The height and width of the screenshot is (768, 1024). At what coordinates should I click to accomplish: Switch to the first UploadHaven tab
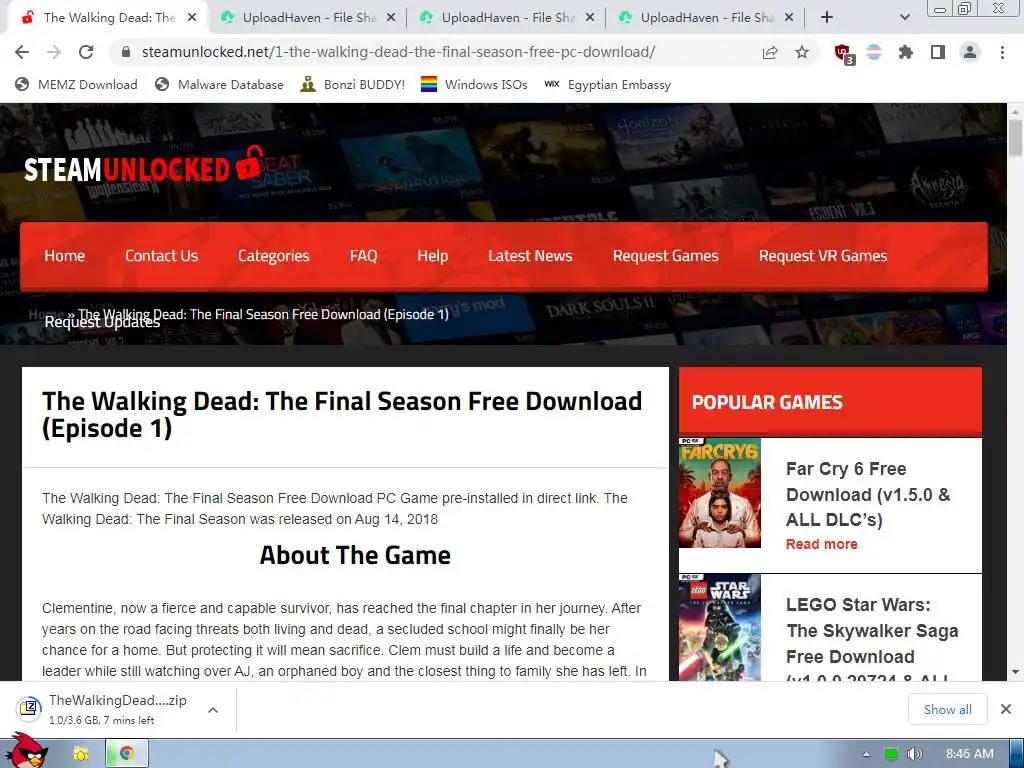(307, 18)
